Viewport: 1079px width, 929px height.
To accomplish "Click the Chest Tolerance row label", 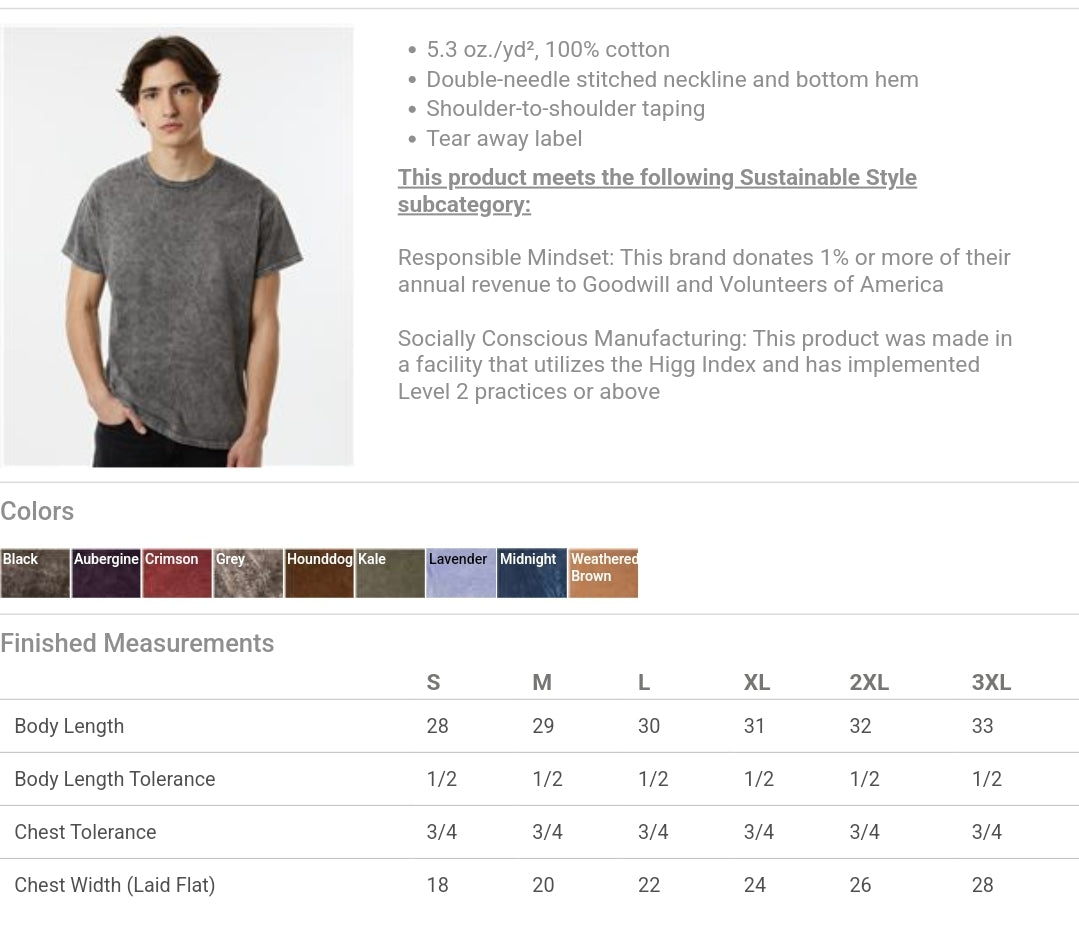I will click(x=85, y=832).
